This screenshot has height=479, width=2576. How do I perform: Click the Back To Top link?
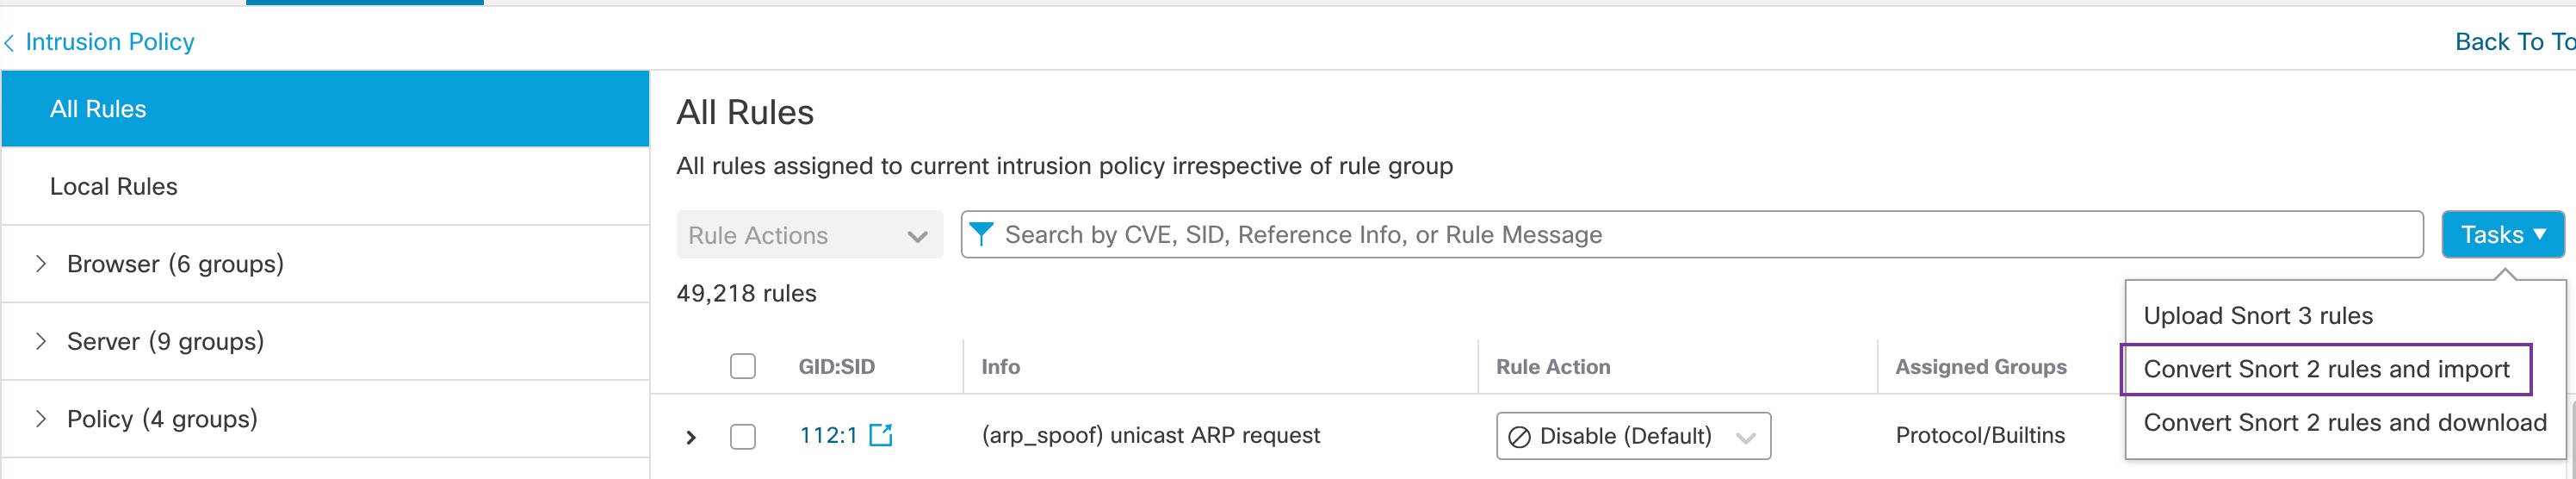[x=2513, y=42]
